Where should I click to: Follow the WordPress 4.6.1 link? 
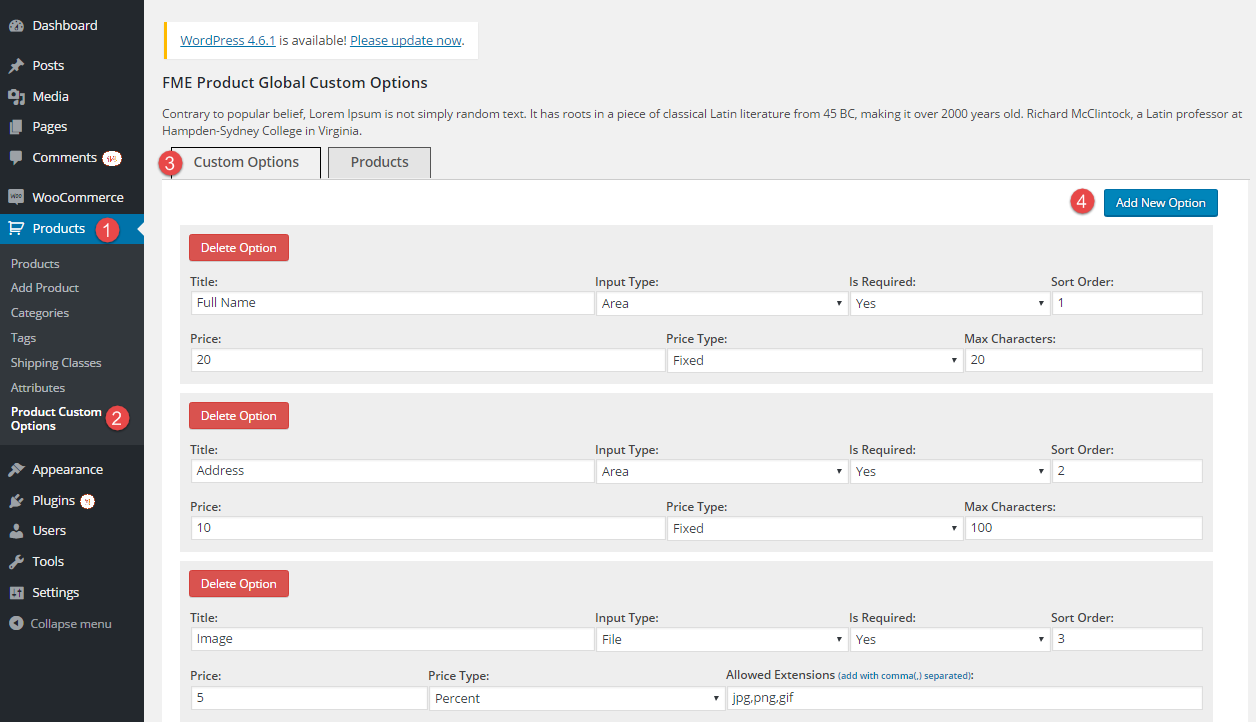228,41
